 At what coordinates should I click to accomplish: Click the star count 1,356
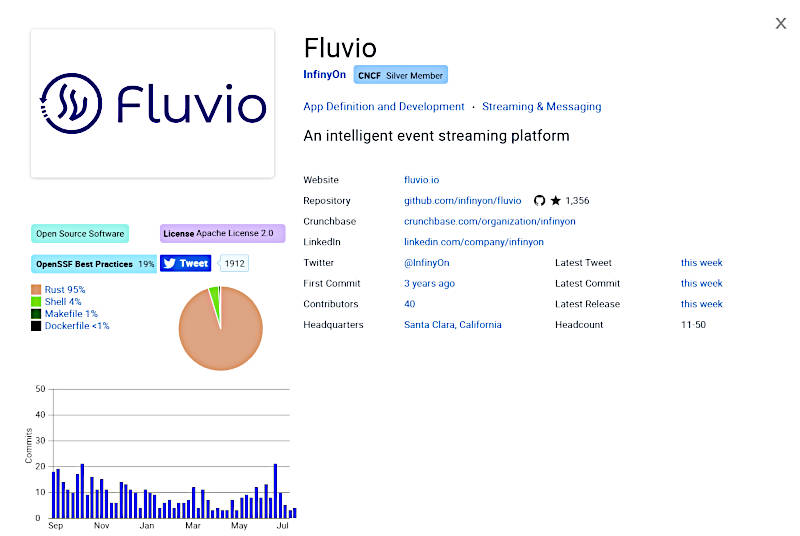[577, 201]
